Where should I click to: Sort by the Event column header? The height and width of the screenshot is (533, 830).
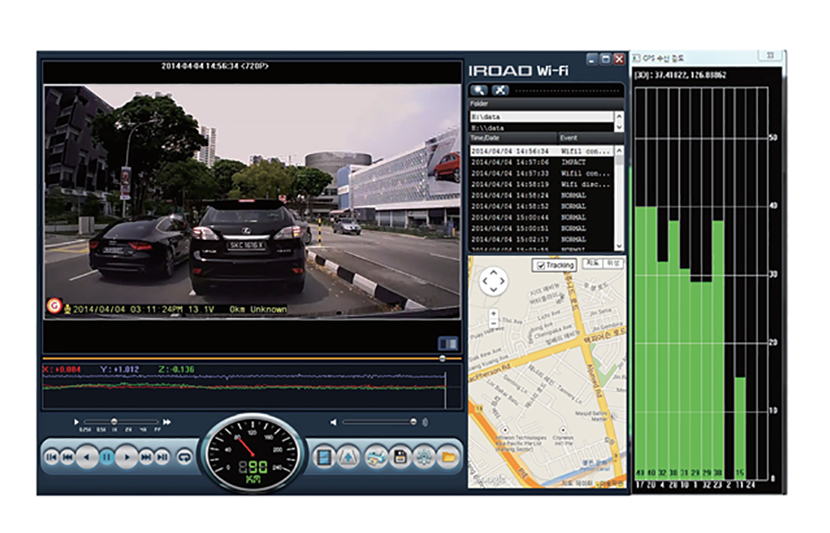pyautogui.click(x=591, y=138)
